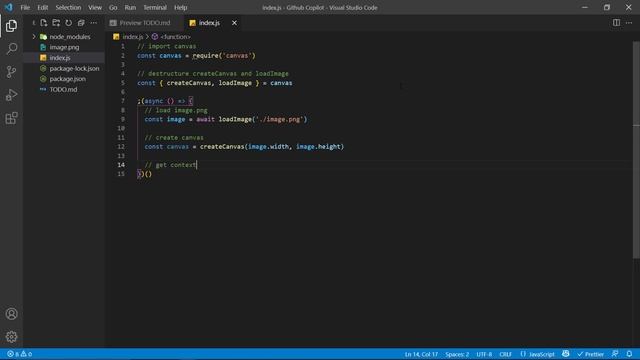Collapse the explorer section chevron
This screenshot has width=640, height=360.
point(33,23)
